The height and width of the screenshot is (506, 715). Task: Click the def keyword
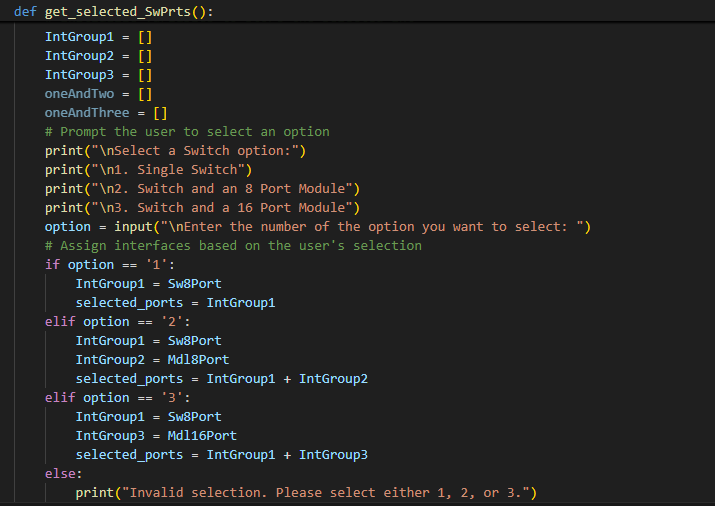pyautogui.click(x=26, y=11)
